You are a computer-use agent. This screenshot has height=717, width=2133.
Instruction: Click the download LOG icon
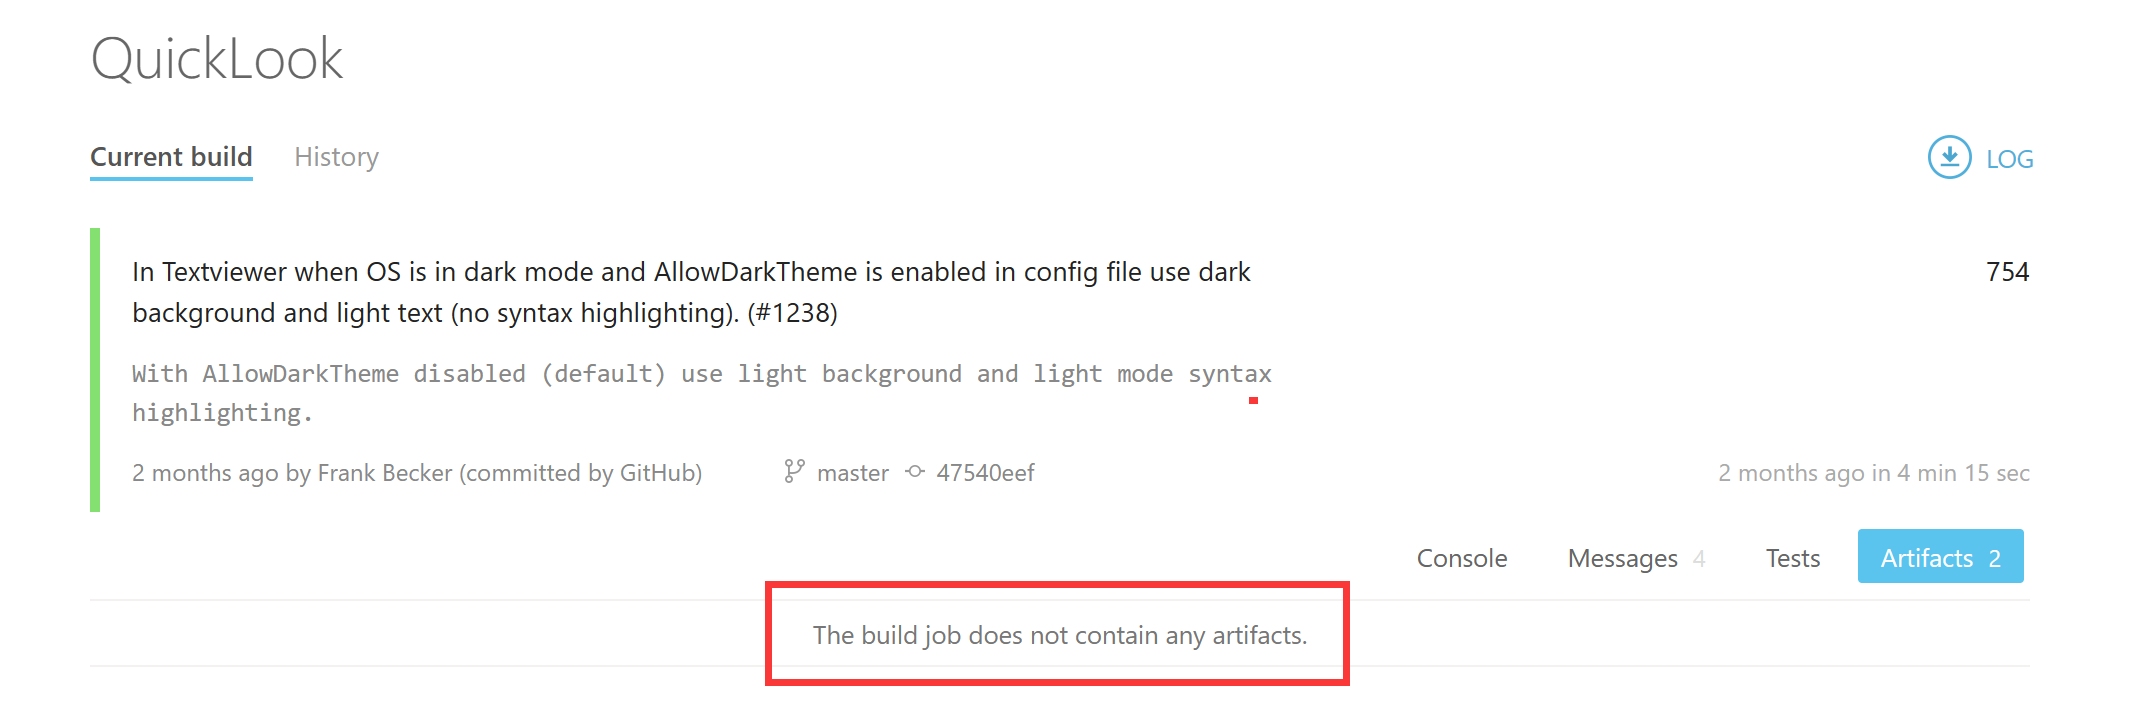tap(1948, 157)
